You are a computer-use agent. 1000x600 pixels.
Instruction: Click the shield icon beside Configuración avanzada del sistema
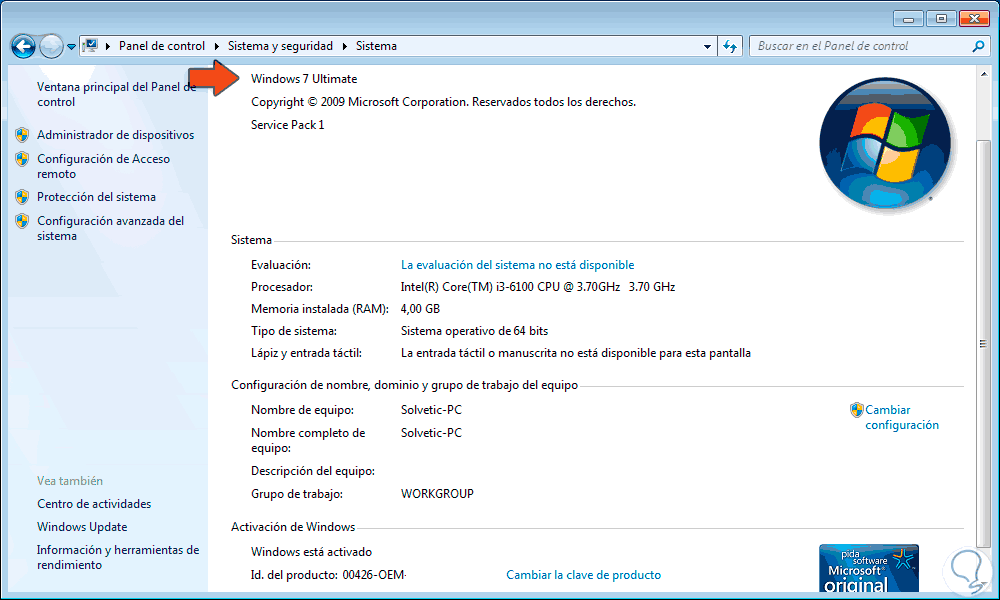pos(22,221)
